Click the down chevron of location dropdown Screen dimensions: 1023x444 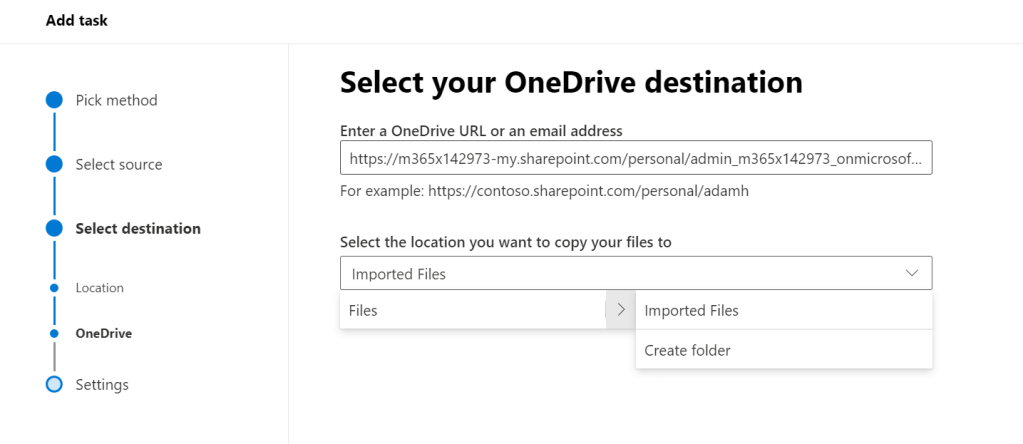point(911,273)
